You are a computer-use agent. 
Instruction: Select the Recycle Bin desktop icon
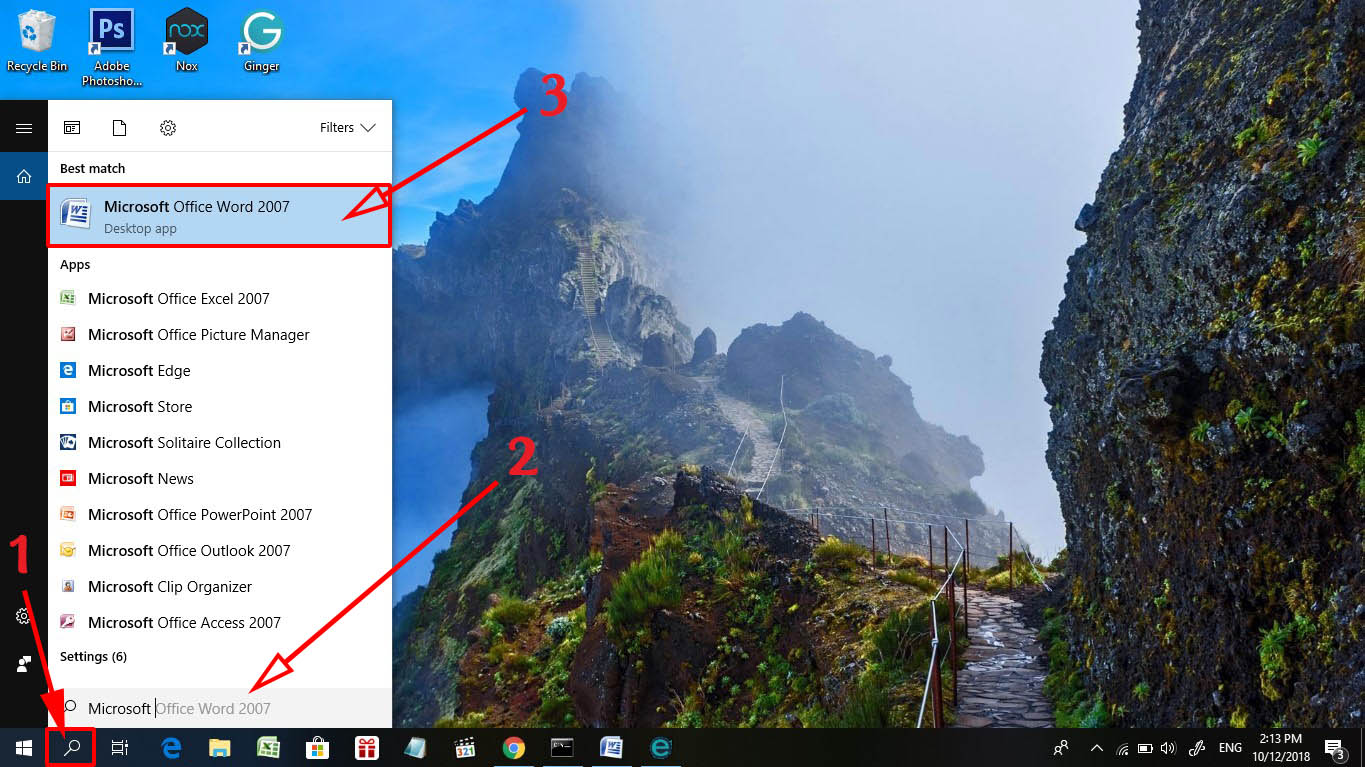tap(37, 42)
